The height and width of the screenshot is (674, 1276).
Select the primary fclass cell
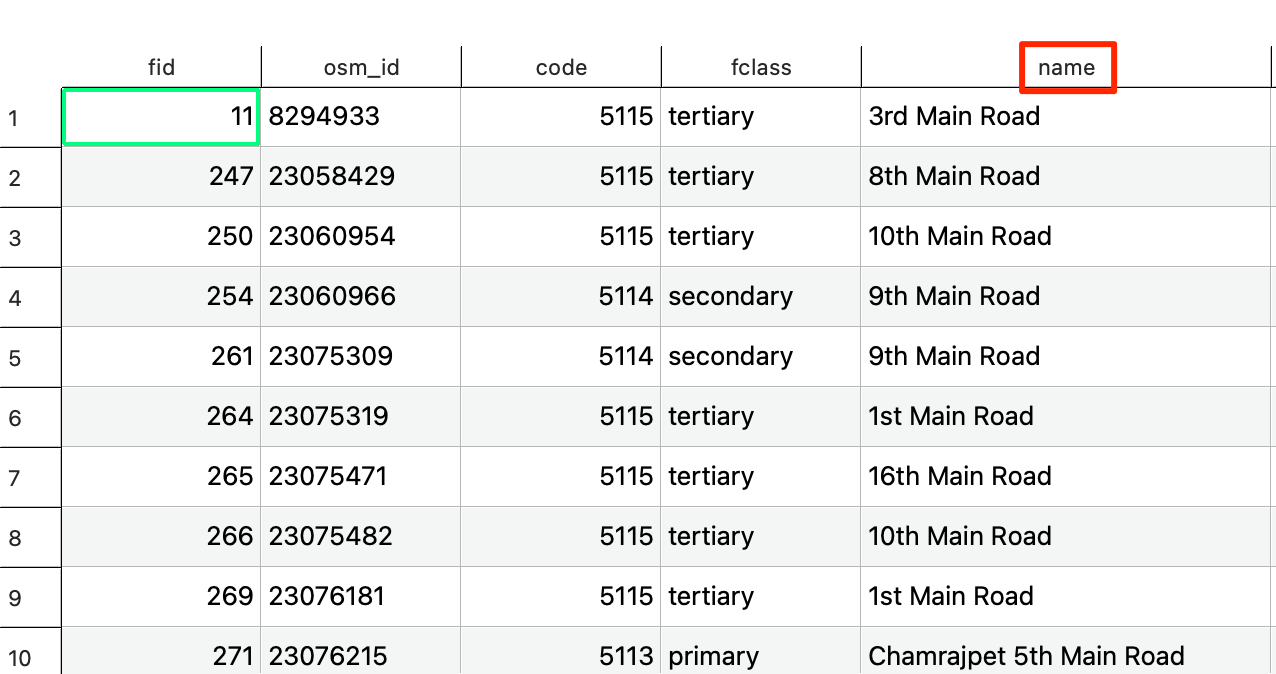(x=761, y=657)
